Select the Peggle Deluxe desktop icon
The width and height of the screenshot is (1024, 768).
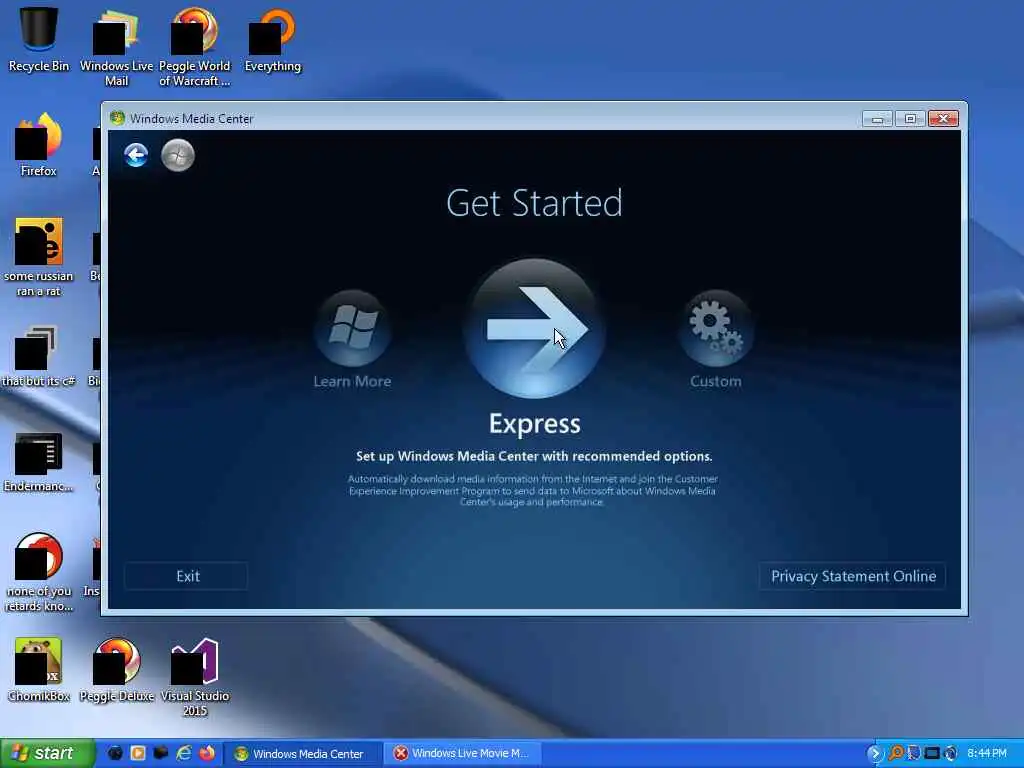(116, 670)
